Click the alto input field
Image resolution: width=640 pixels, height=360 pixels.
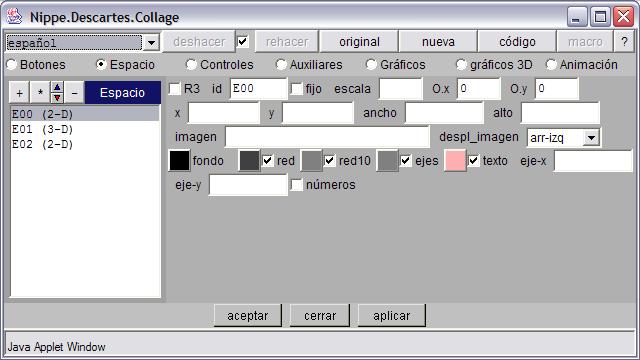[x=560, y=113]
